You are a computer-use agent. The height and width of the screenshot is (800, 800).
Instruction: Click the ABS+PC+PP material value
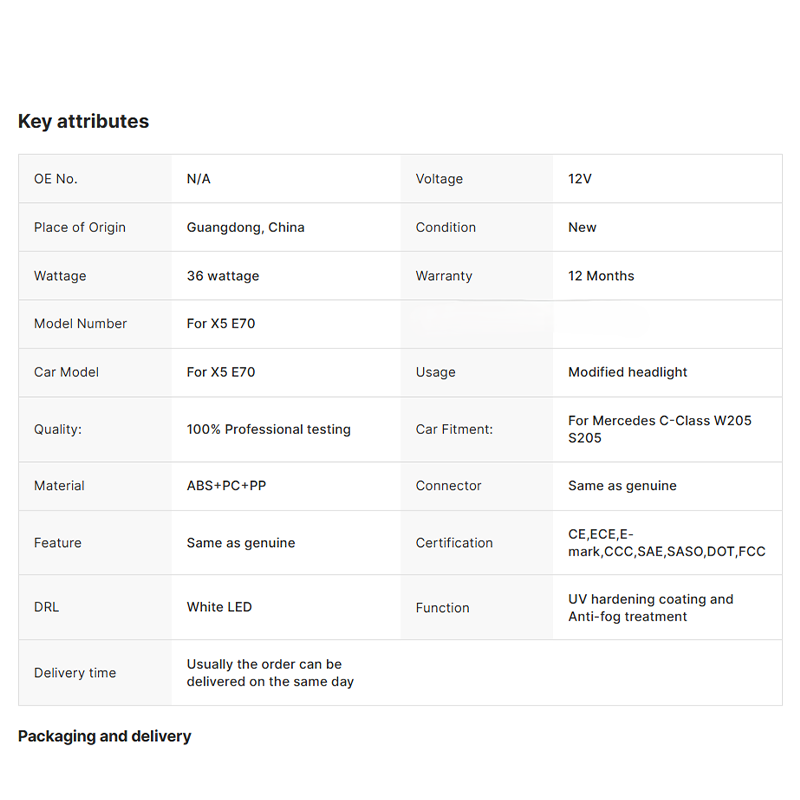(227, 486)
